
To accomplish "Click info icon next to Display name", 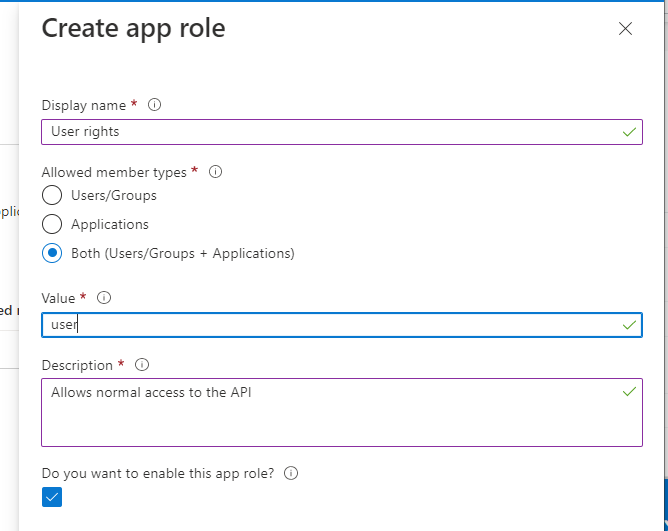I will (x=154, y=105).
